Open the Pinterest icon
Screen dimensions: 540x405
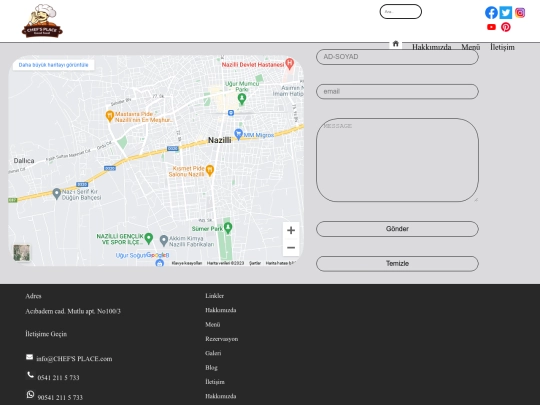pos(506,27)
